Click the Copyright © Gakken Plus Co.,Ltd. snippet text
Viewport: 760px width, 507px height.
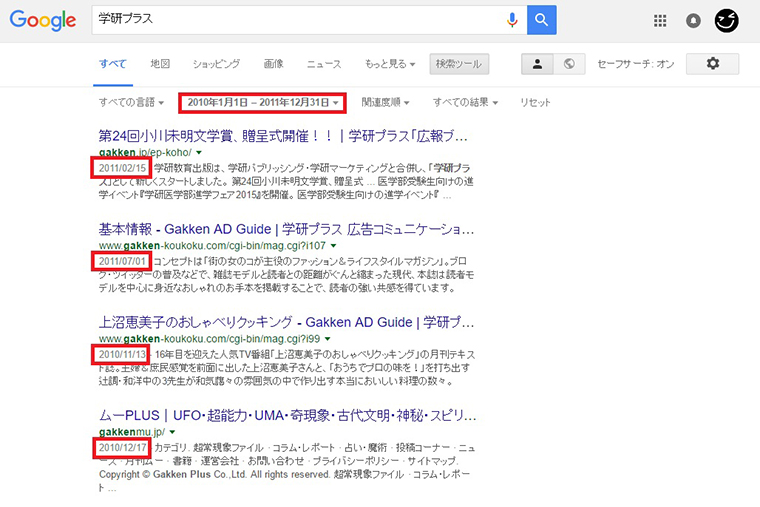point(215,475)
